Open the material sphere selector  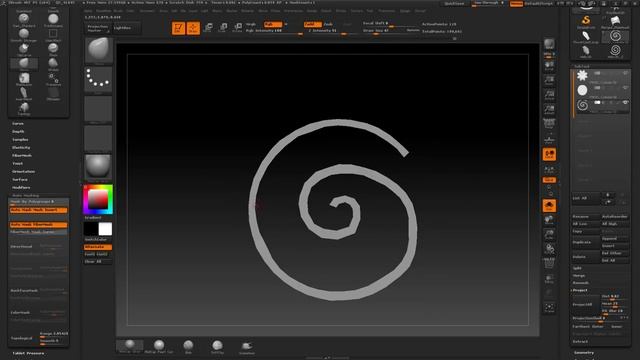[98, 167]
